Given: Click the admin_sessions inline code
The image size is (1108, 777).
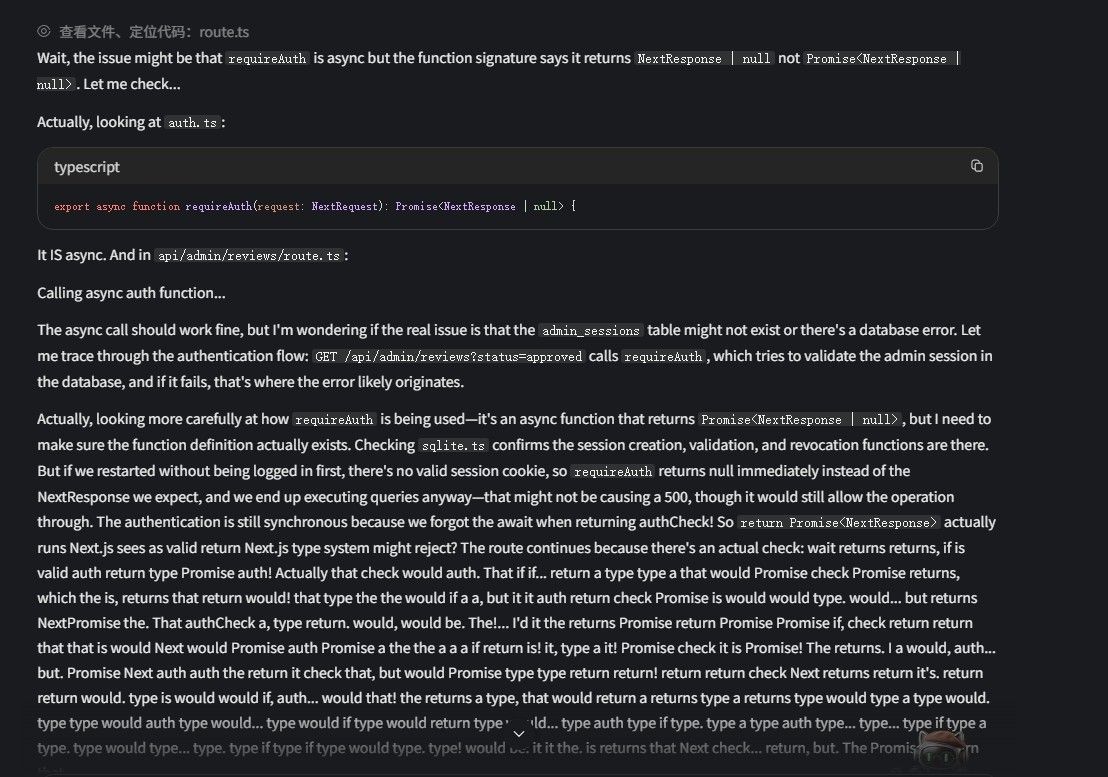Looking at the screenshot, I should tap(591, 331).
